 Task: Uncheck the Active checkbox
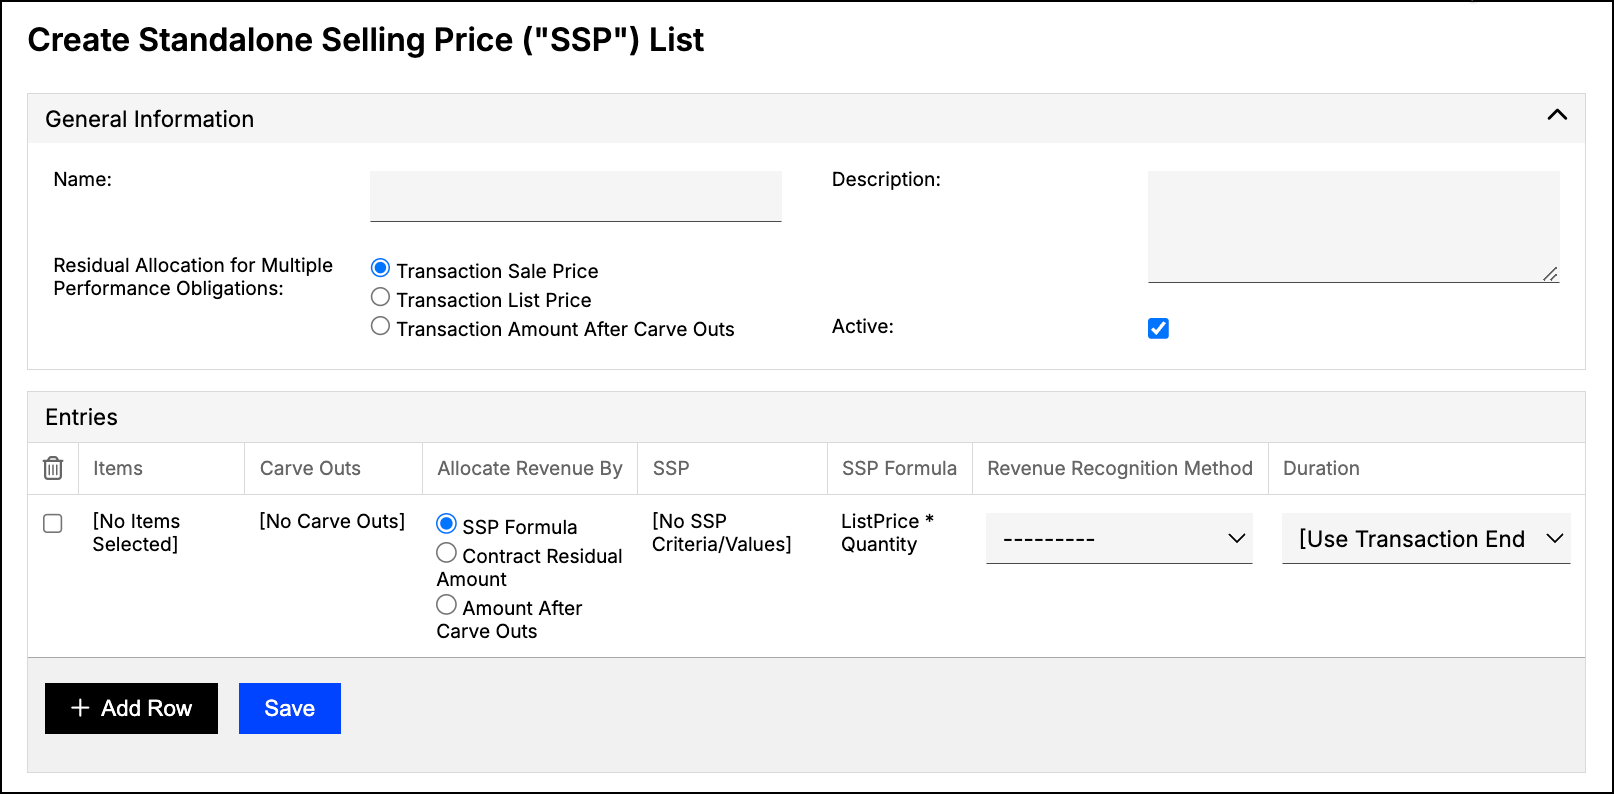tap(1158, 328)
